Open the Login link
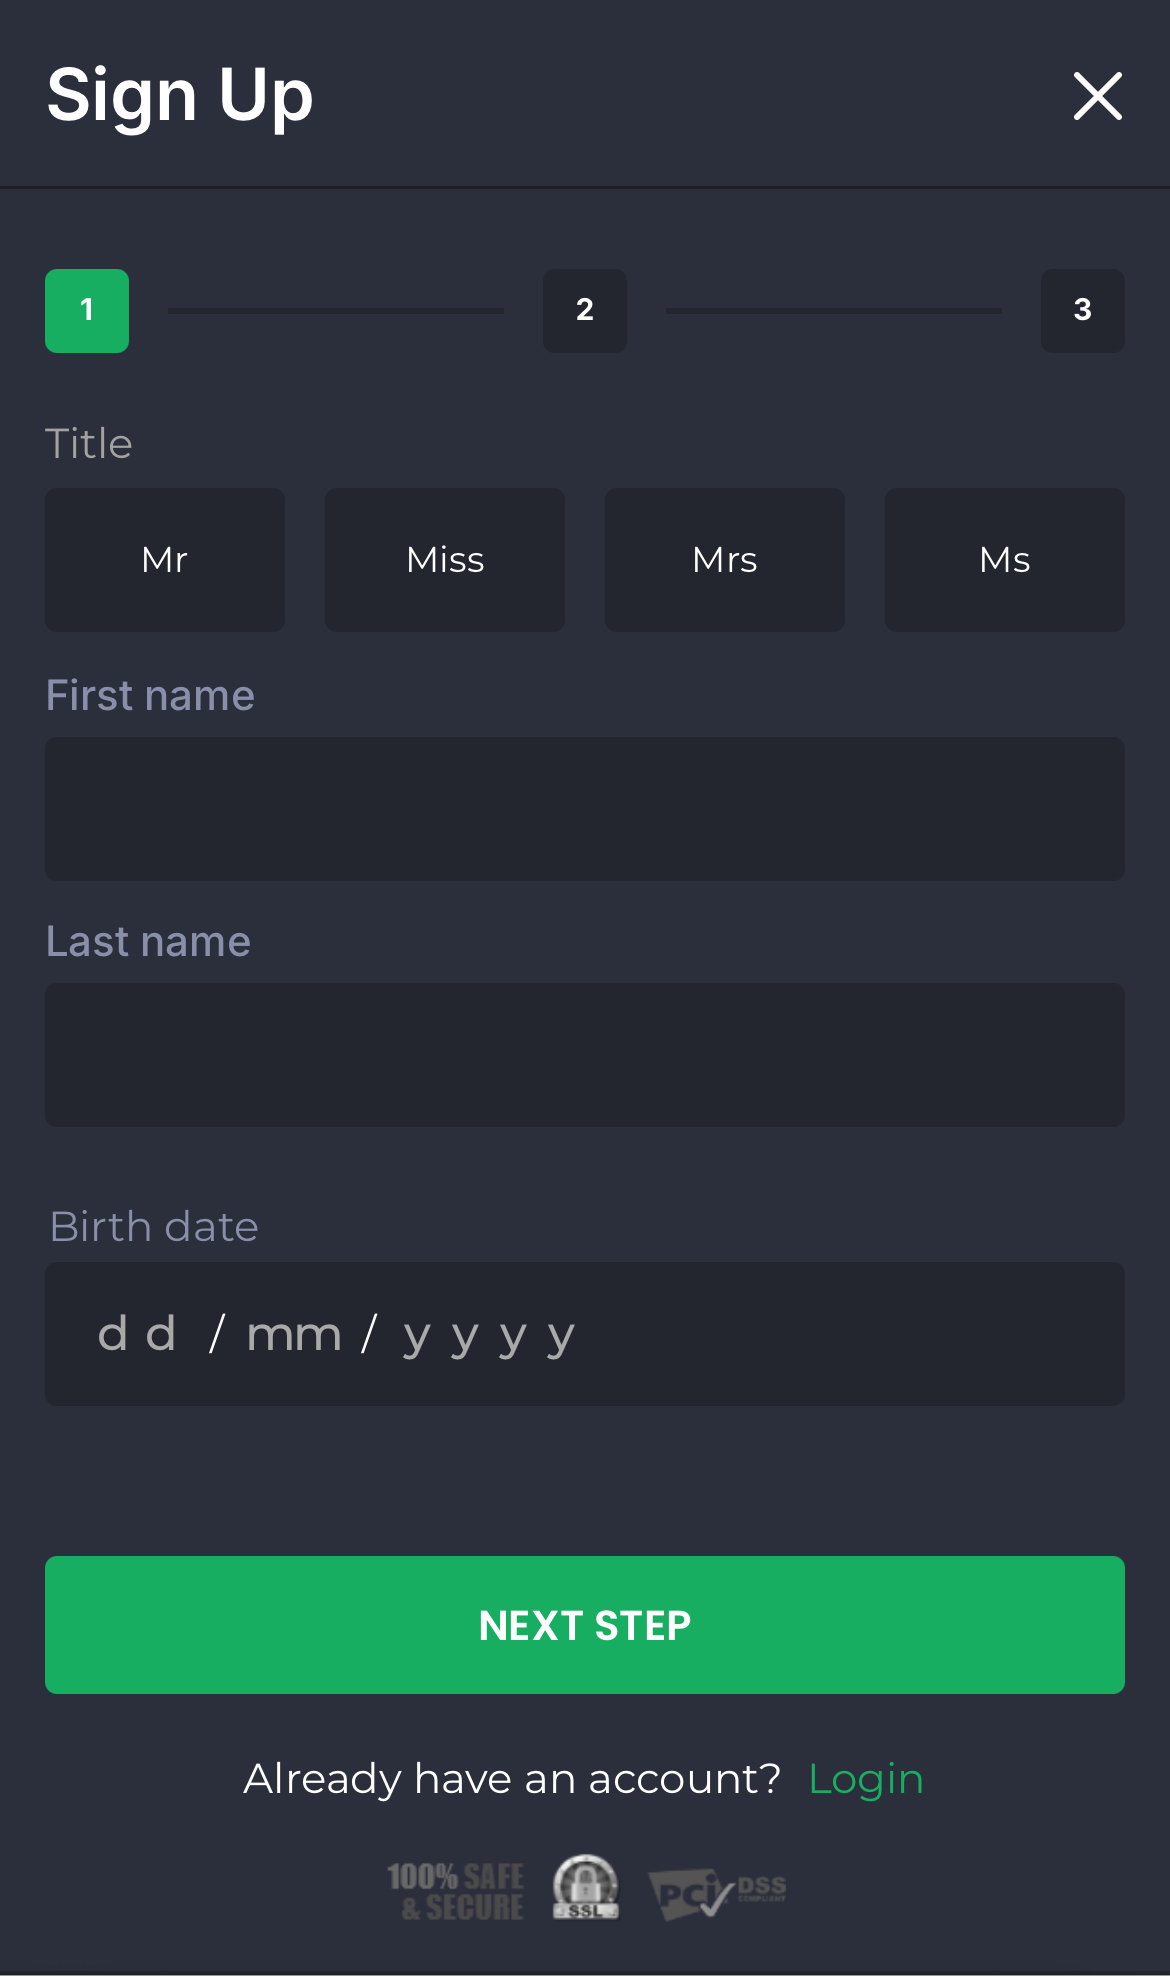Viewport: 1170px width, 1976px height. (x=866, y=1779)
